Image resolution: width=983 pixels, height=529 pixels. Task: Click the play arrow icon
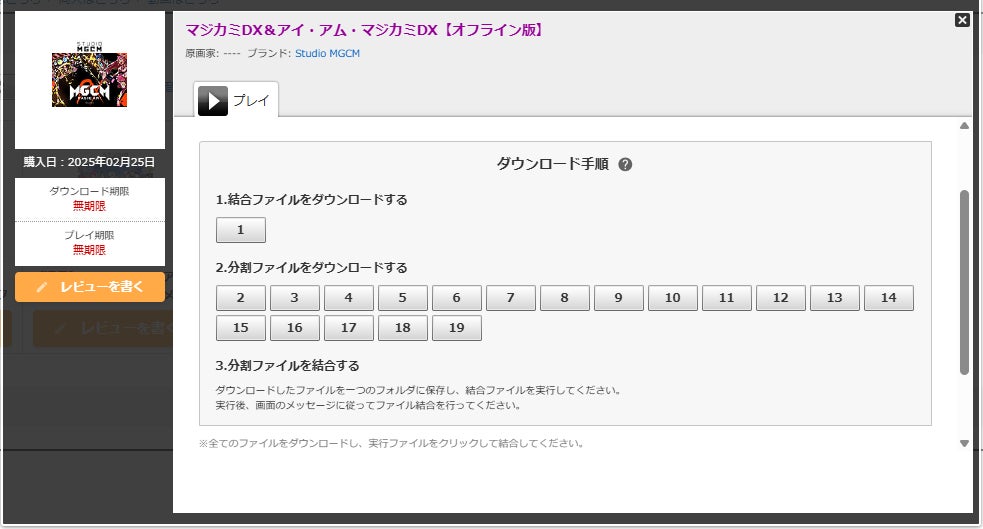tap(213, 101)
